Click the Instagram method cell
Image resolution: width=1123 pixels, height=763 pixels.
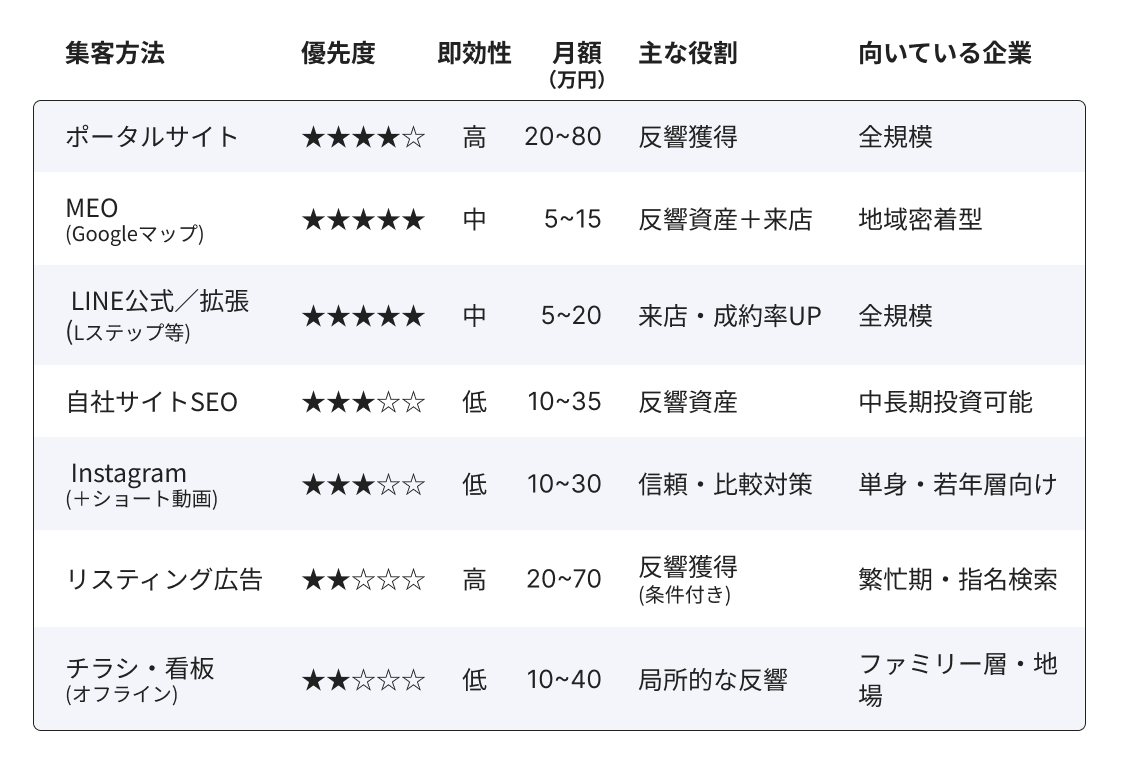140,484
